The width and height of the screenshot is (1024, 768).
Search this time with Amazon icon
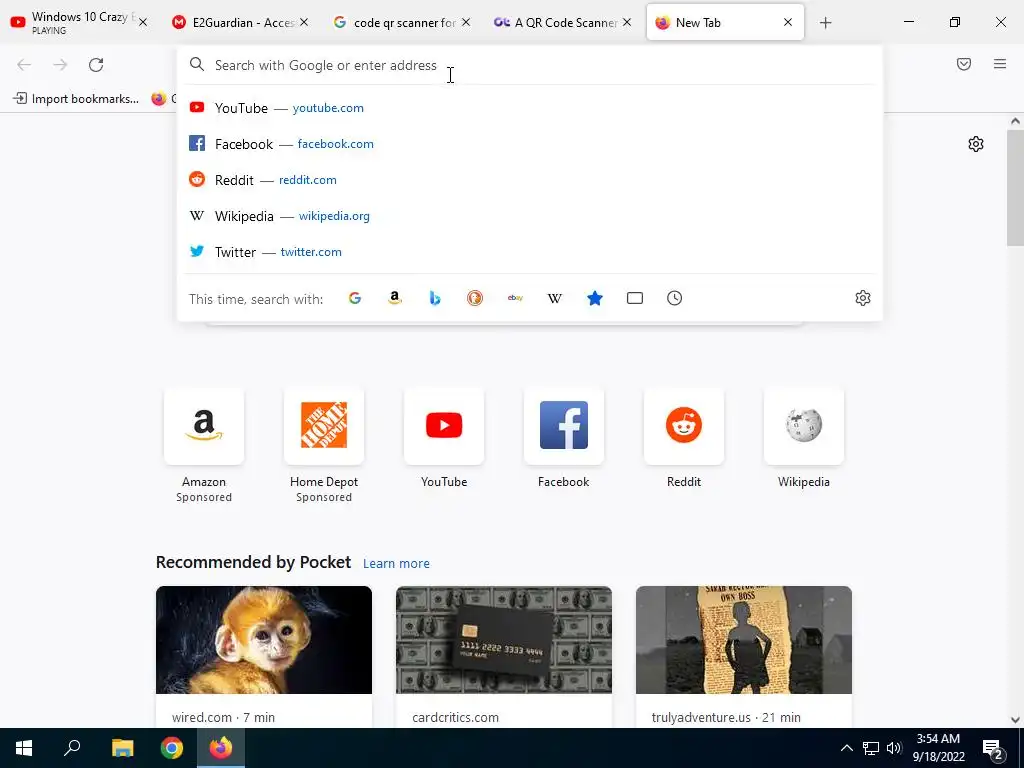(394, 298)
